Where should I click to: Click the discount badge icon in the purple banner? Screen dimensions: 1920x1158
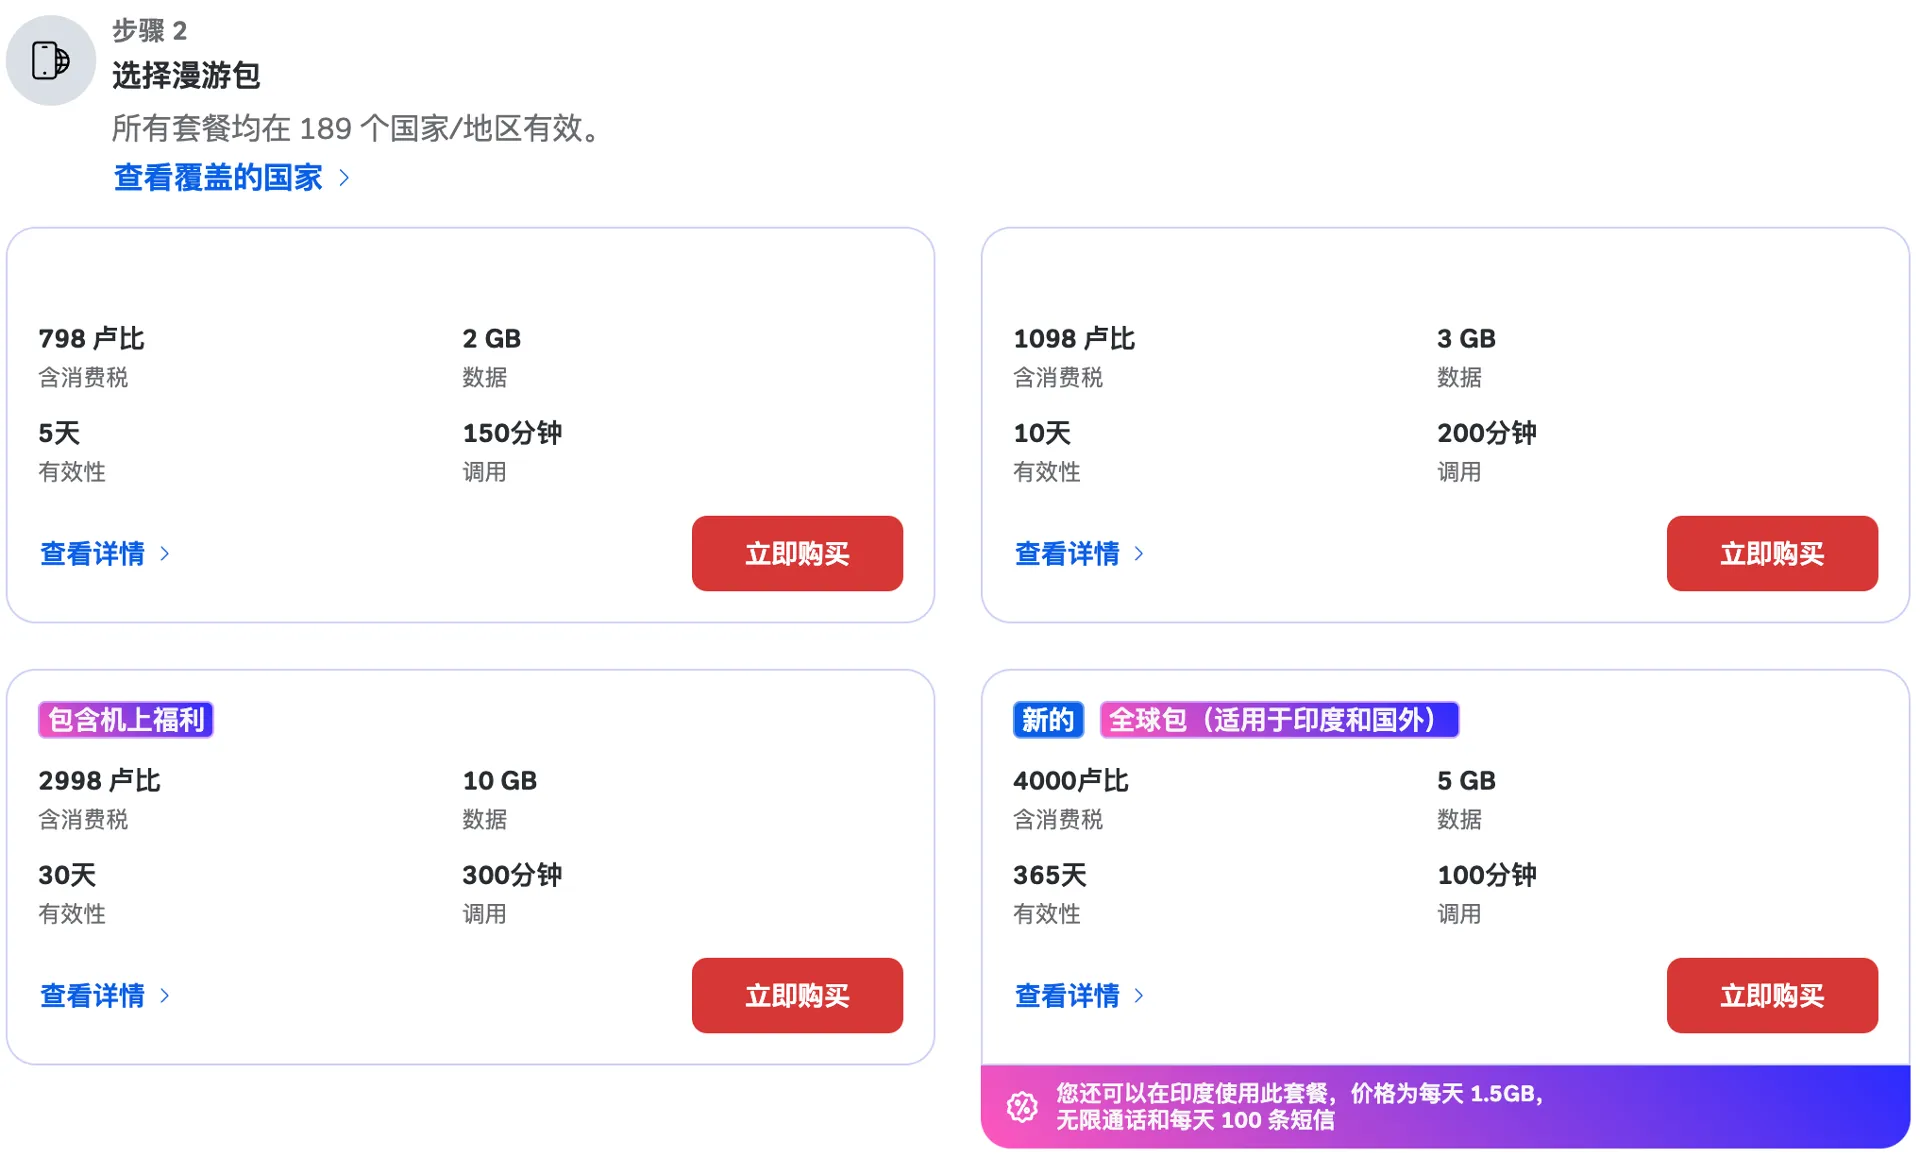[1022, 1106]
